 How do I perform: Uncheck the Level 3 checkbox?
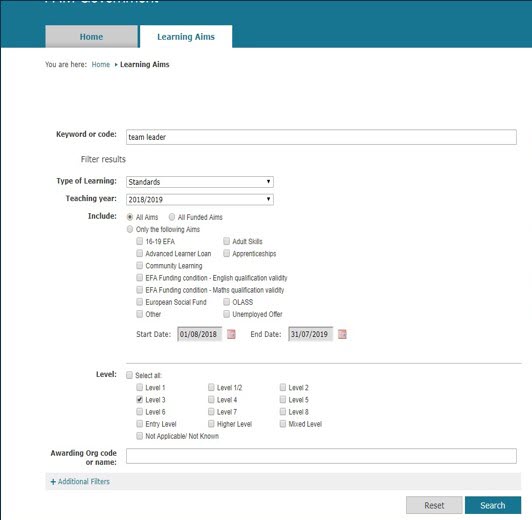pyautogui.click(x=139, y=399)
